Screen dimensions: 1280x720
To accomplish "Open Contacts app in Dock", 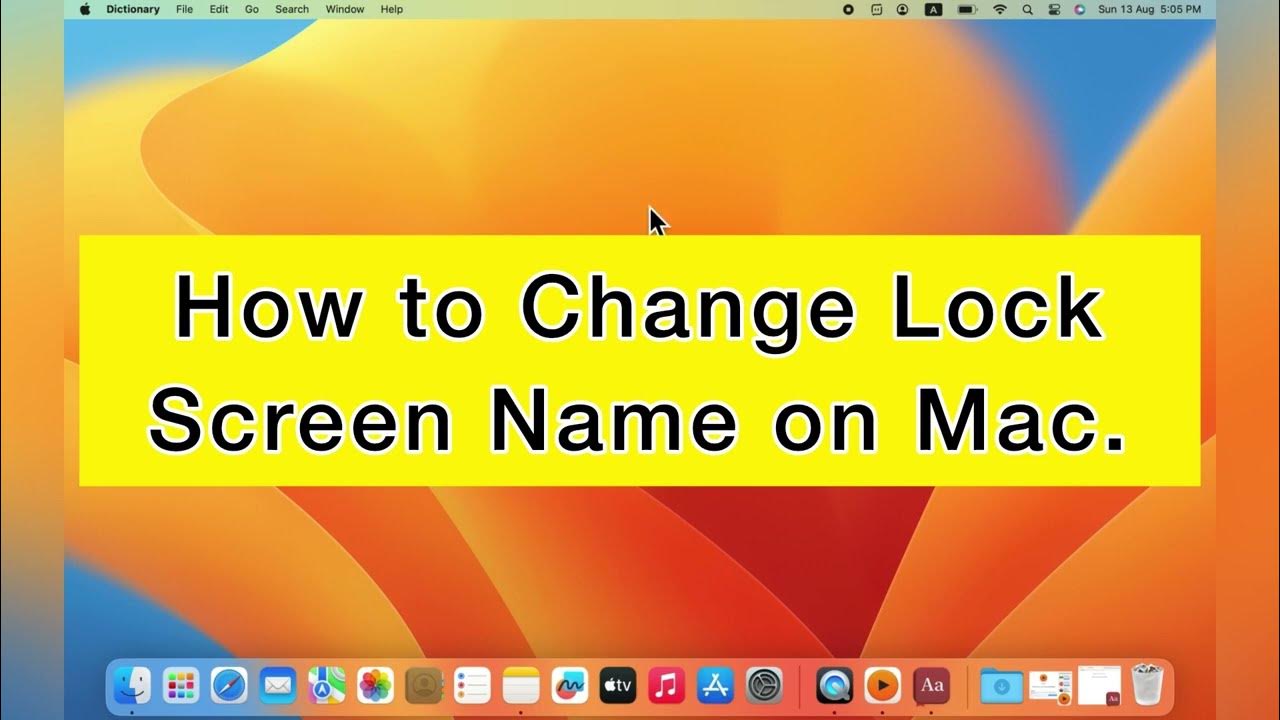I will (424, 685).
